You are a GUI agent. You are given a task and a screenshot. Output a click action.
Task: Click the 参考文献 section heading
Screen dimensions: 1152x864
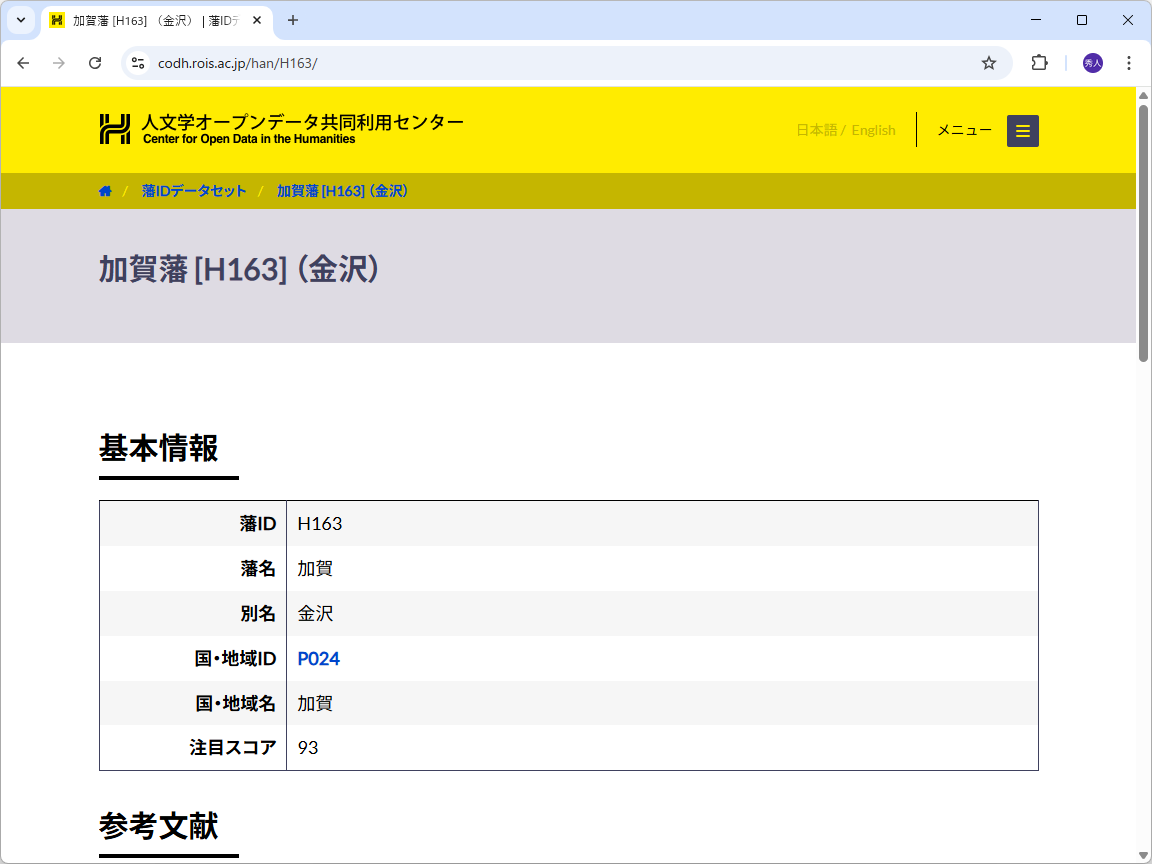159,827
